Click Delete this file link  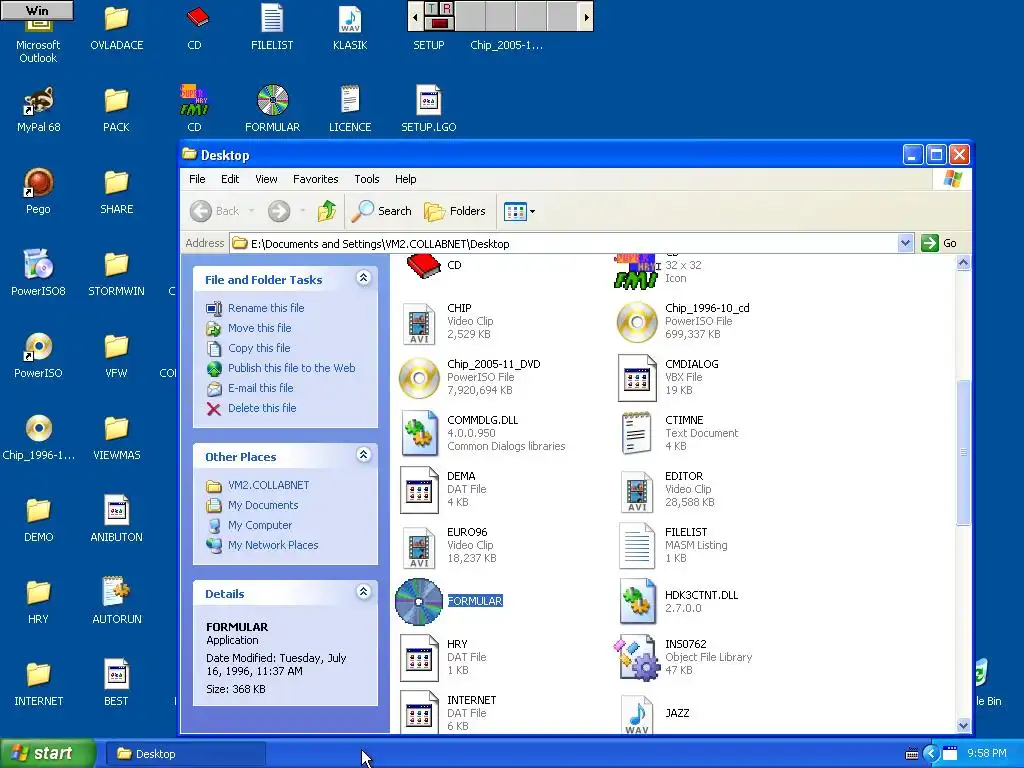coord(262,408)
